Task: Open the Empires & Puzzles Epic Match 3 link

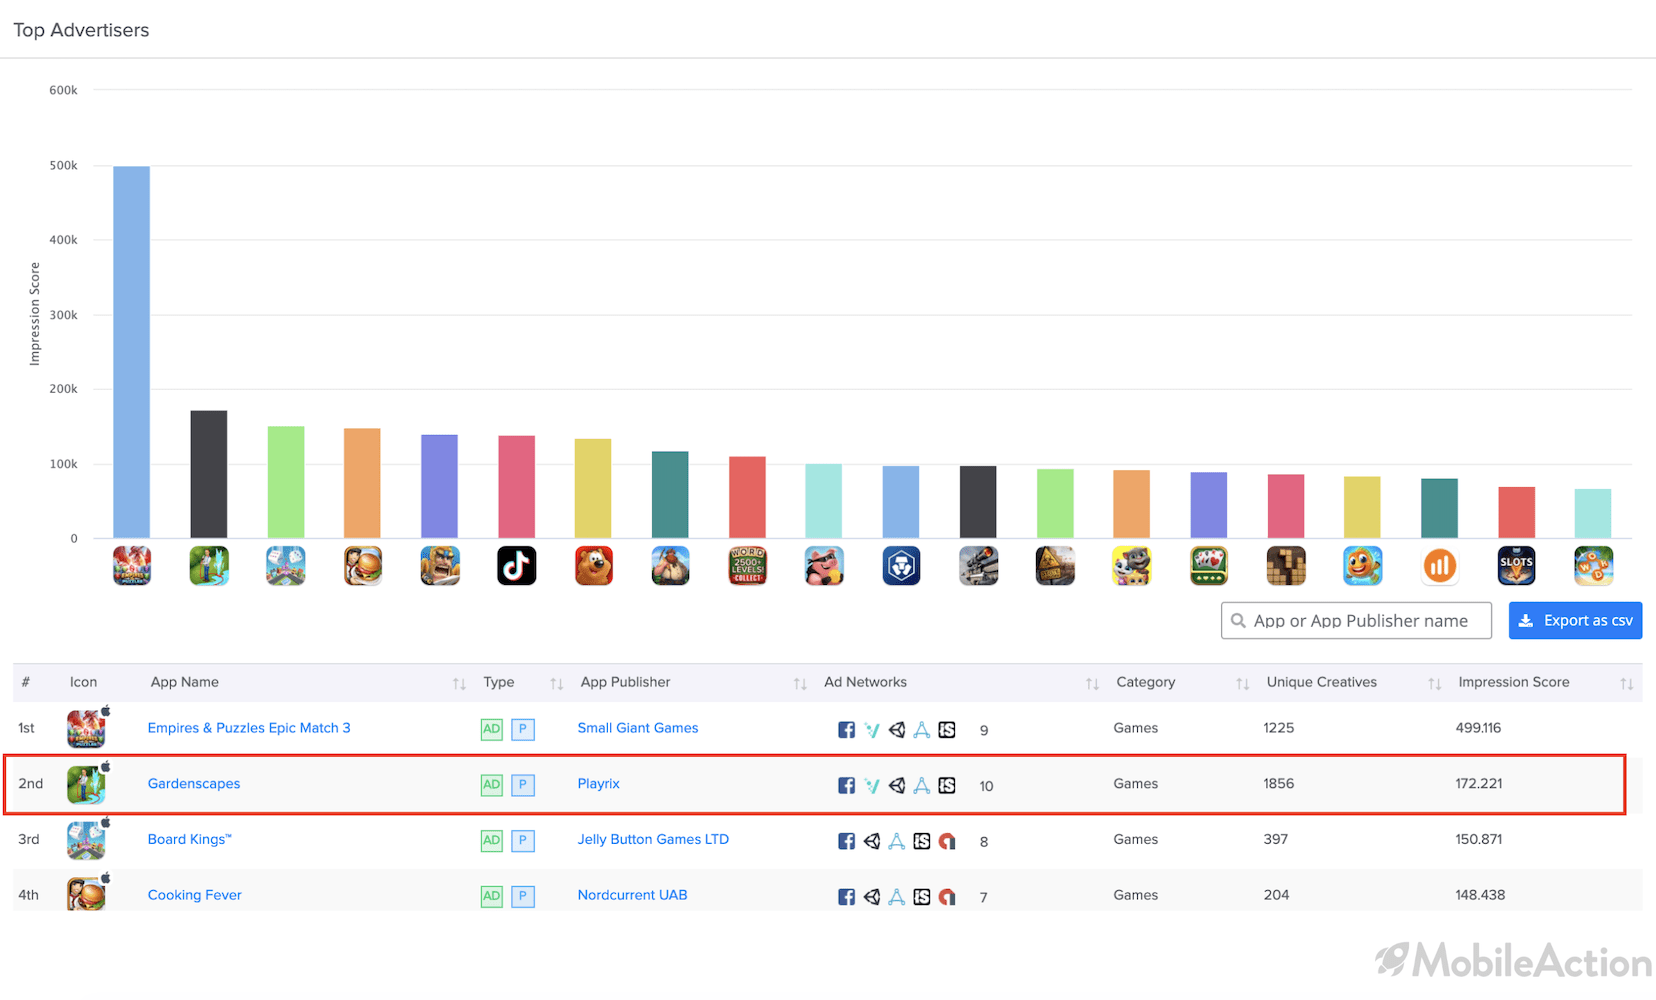Action: pyautogui.click(x=249, y=728)
